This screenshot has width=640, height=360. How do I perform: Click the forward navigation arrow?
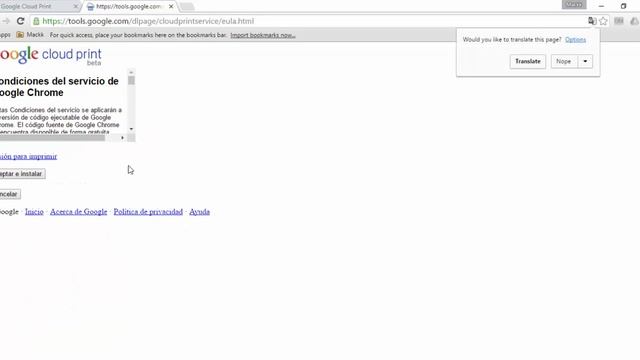[5, 21]
